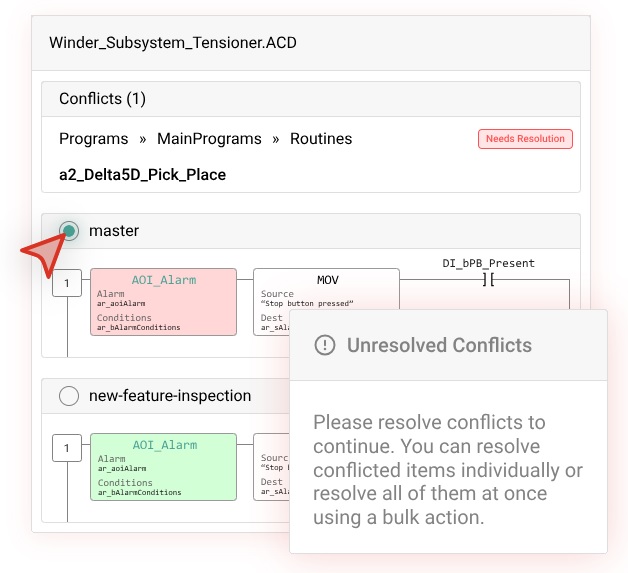Viewport: 628px width, 573px height.
Task: Click rung number 1 in new-feature-inspection
Action: click(x=67, y=448)
